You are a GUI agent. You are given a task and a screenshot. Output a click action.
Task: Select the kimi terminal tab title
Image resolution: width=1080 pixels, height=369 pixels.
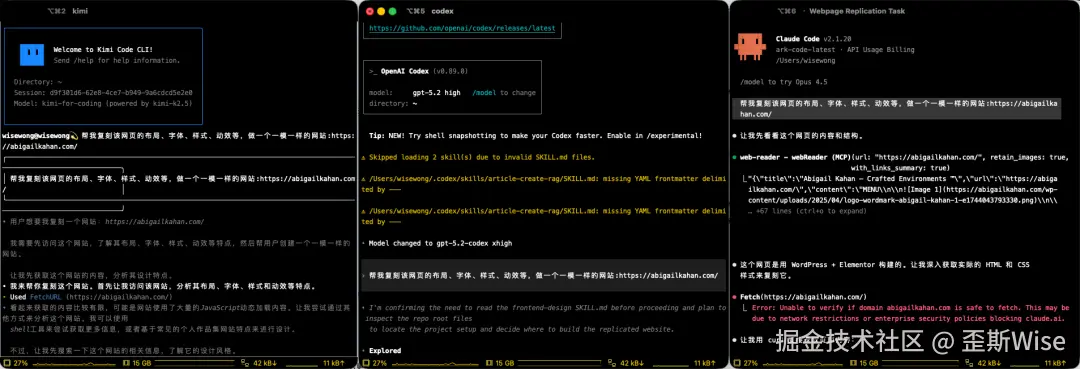tap(80, 11)
